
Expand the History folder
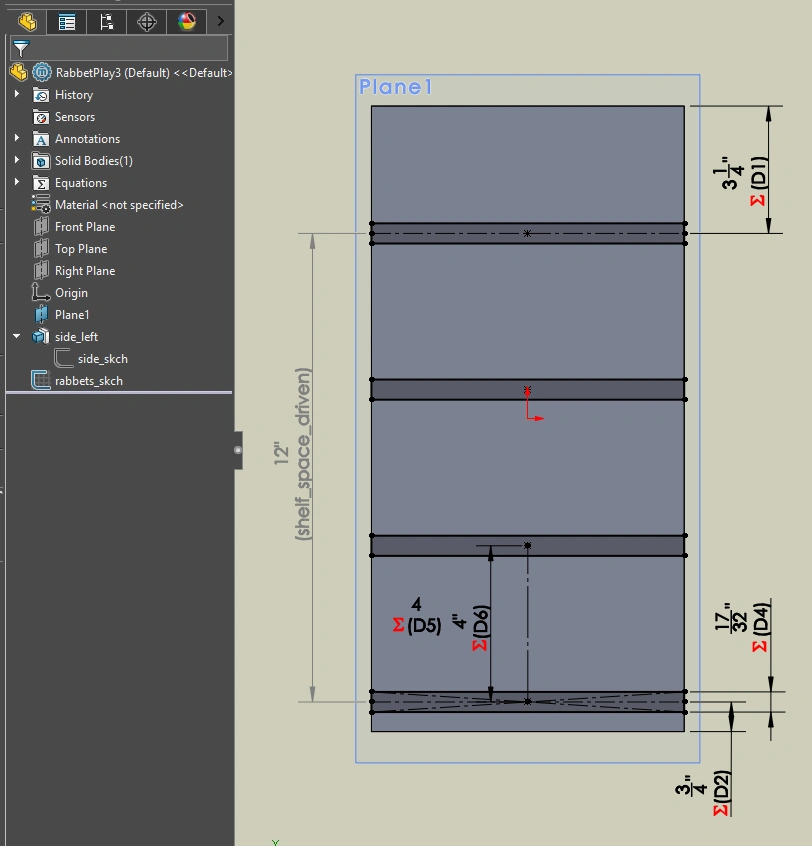tap(17, 95)
